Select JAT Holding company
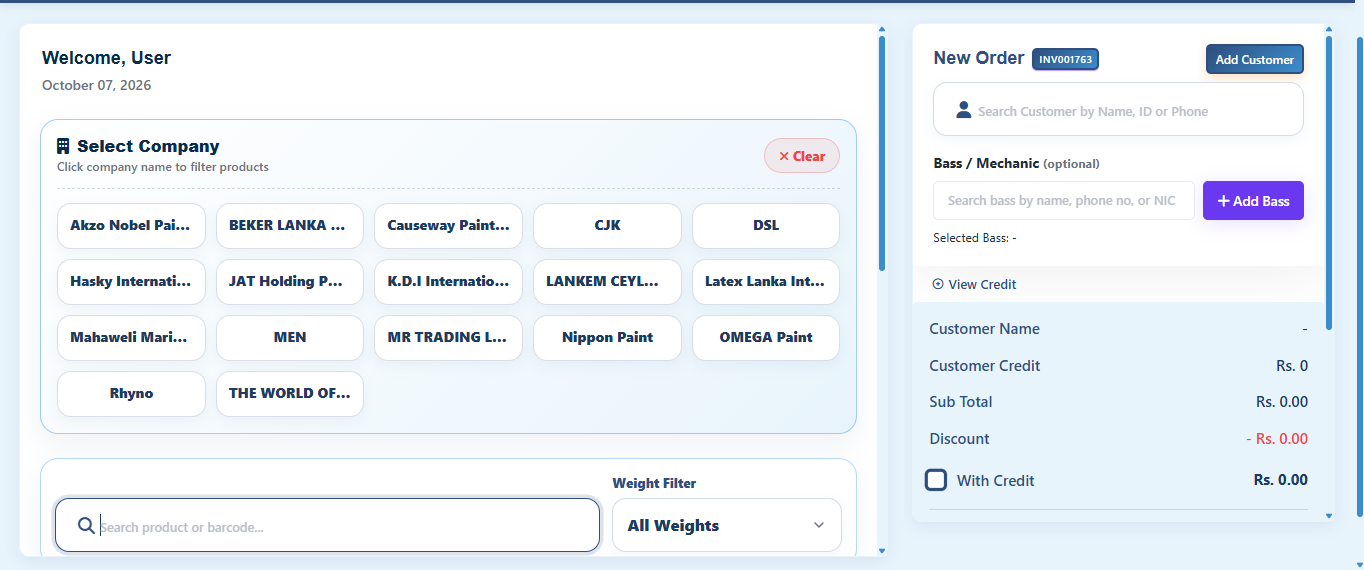Screen dimensions: 1364x570 (290, 282)
